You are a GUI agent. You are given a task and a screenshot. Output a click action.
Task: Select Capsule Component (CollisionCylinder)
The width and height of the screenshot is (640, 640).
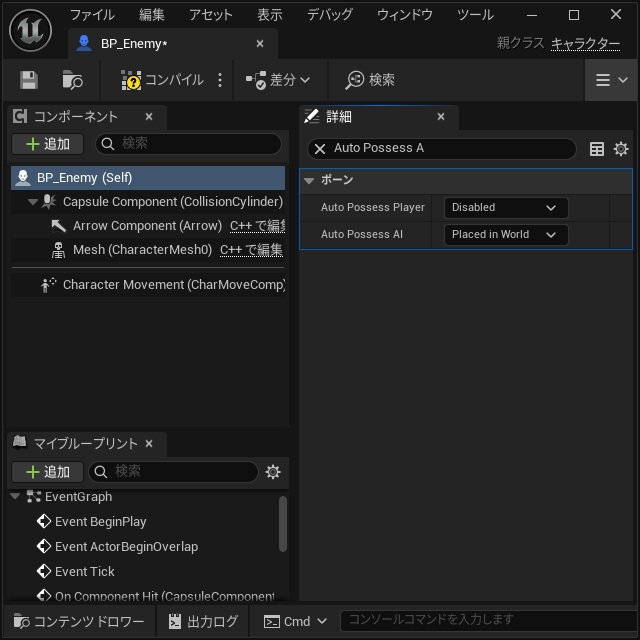[173, 202]
